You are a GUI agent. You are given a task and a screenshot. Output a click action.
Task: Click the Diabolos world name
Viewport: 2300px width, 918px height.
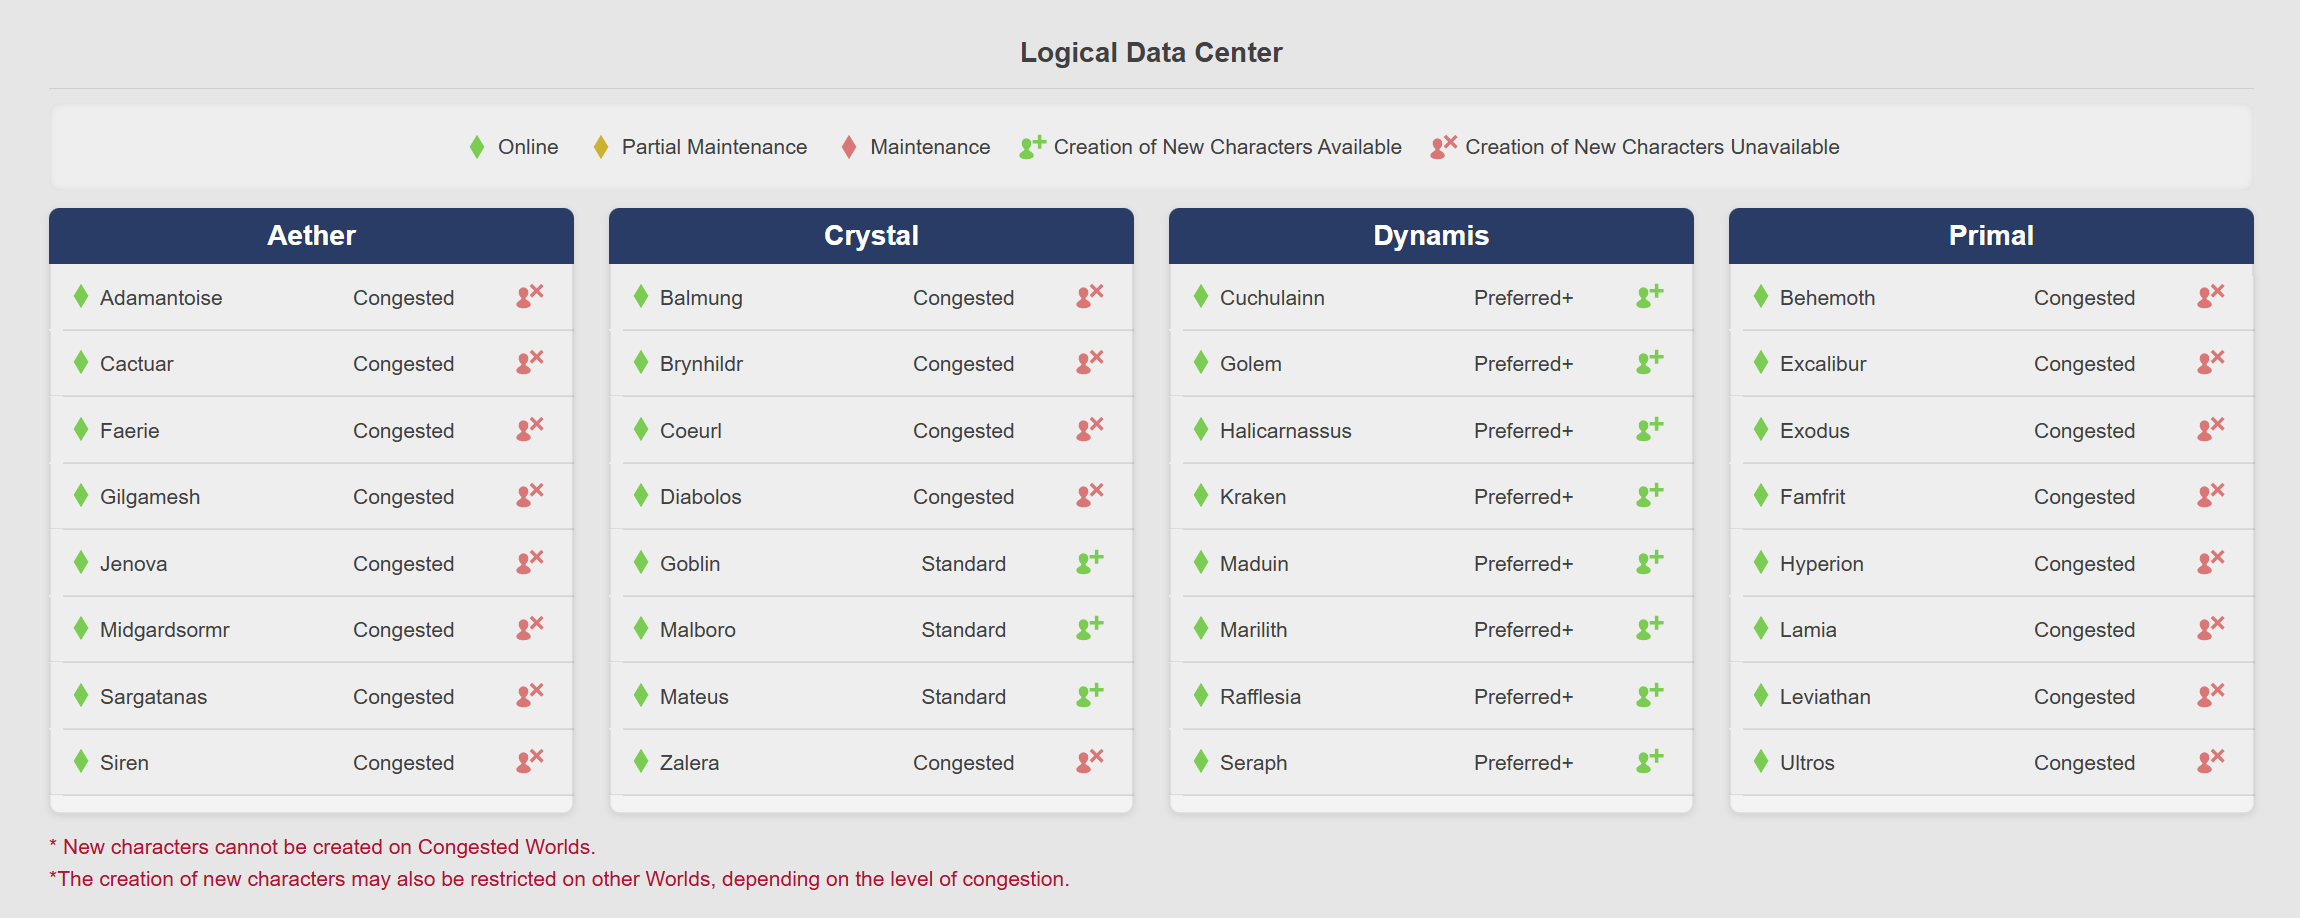pos(701,497)
